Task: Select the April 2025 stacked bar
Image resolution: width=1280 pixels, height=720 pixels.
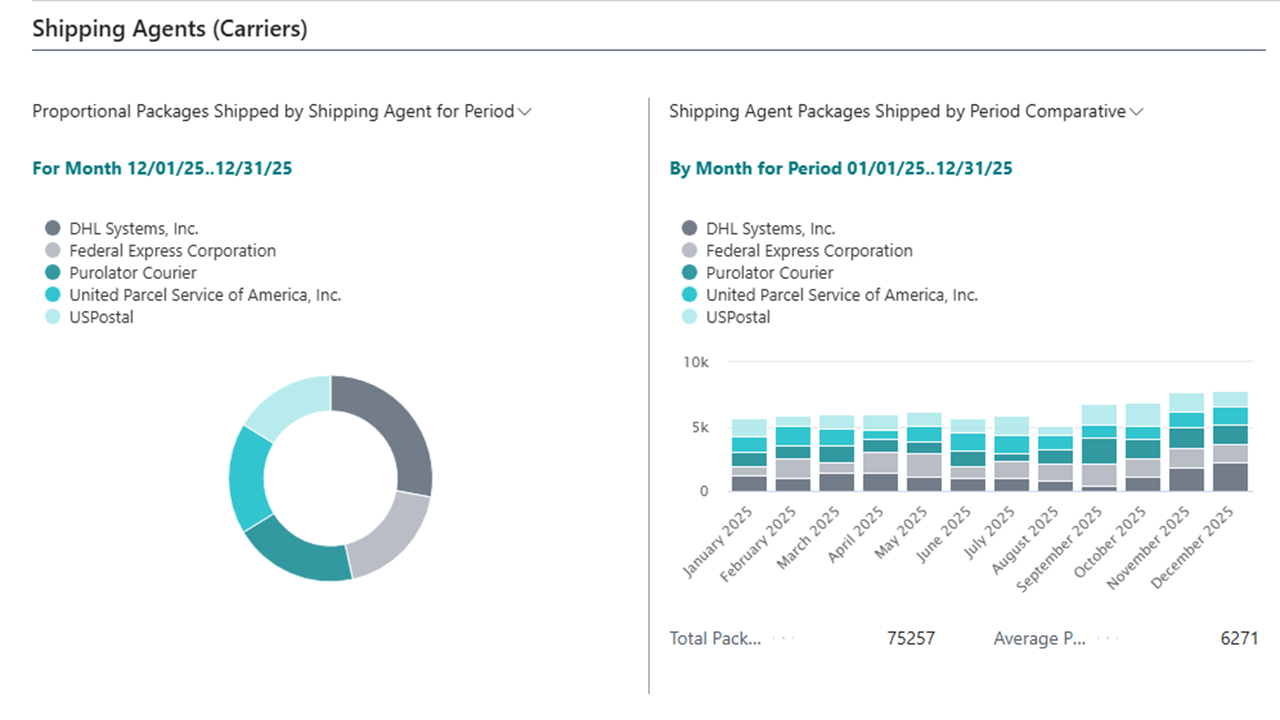Action: coord(881,453)
